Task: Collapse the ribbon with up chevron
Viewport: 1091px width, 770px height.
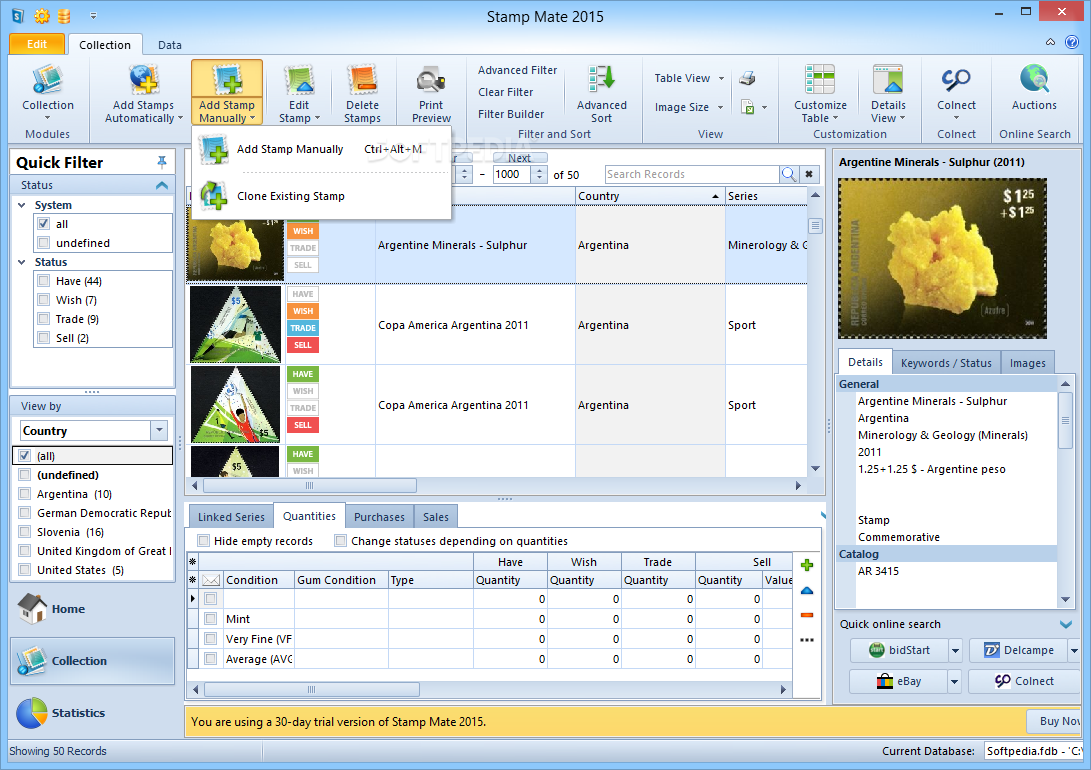Action: click(1050, 42)
